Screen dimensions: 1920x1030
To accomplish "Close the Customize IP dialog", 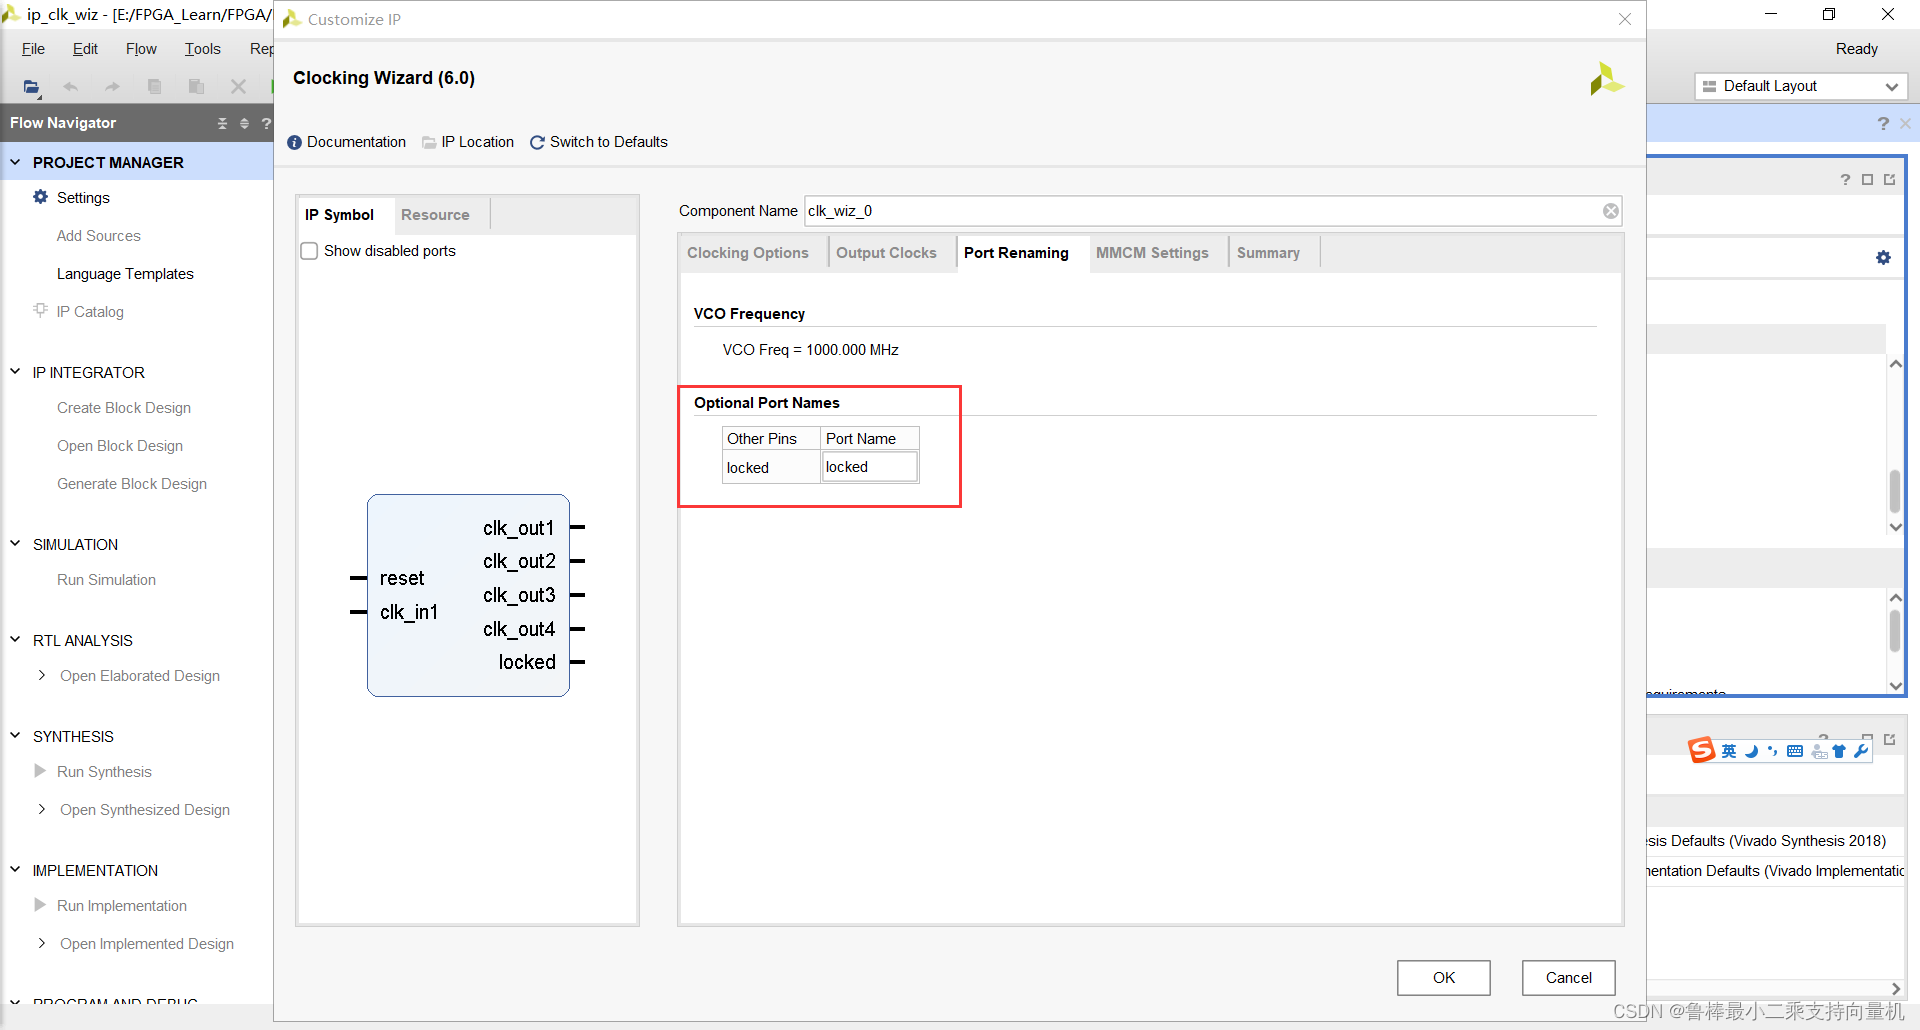I will coord(1625,19).
